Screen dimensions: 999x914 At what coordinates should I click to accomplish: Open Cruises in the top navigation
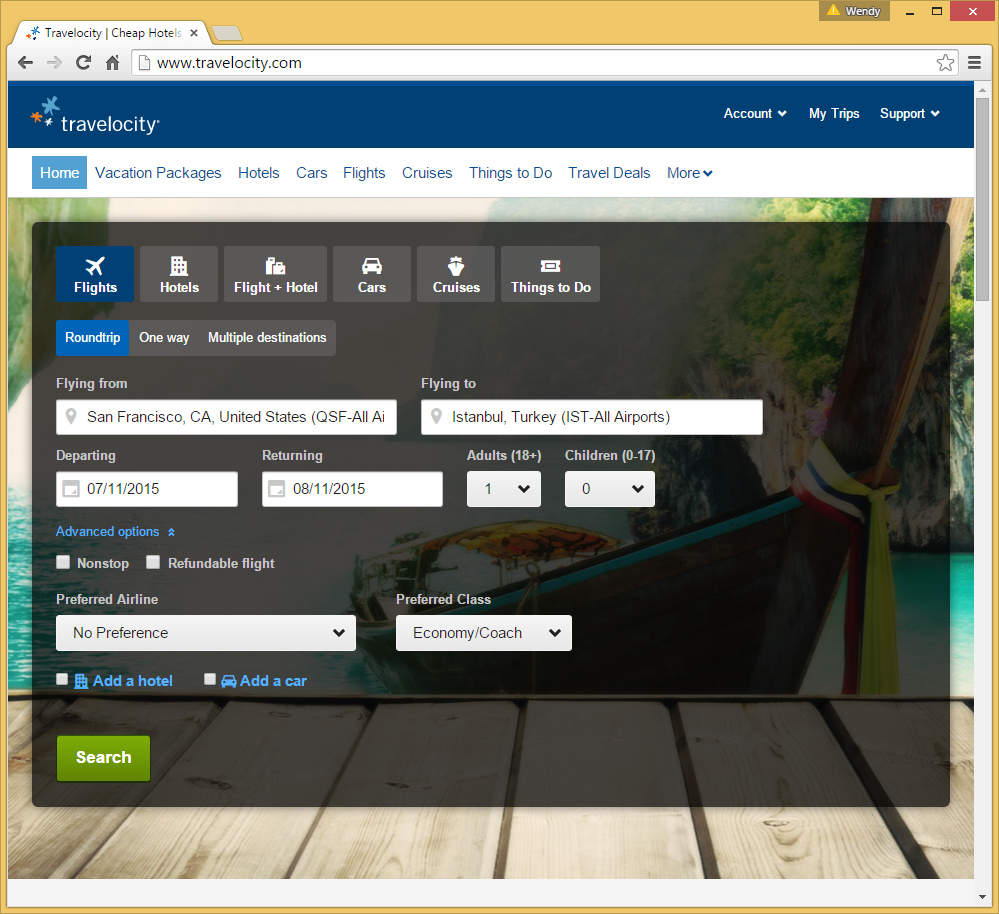[x=427, y=173]
